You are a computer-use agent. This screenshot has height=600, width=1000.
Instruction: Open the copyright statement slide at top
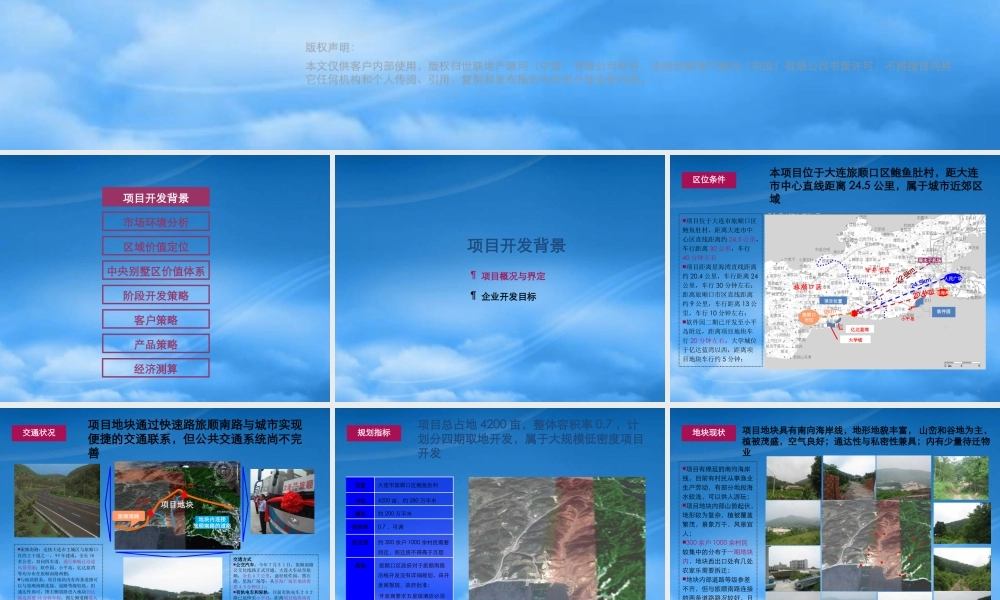[x=500, y=75]
